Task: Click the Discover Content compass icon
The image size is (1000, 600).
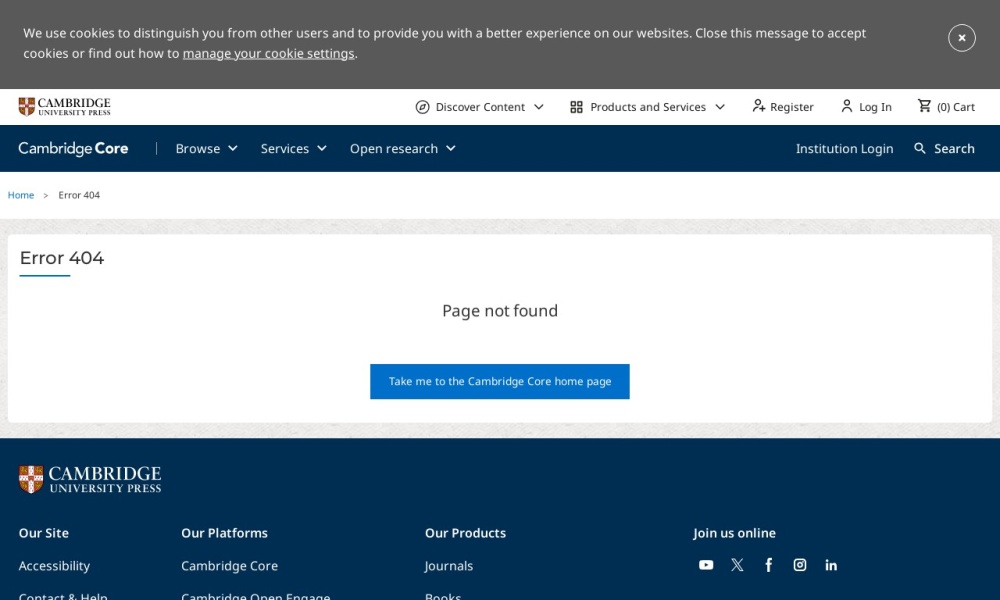Action: tap(422, 107)
